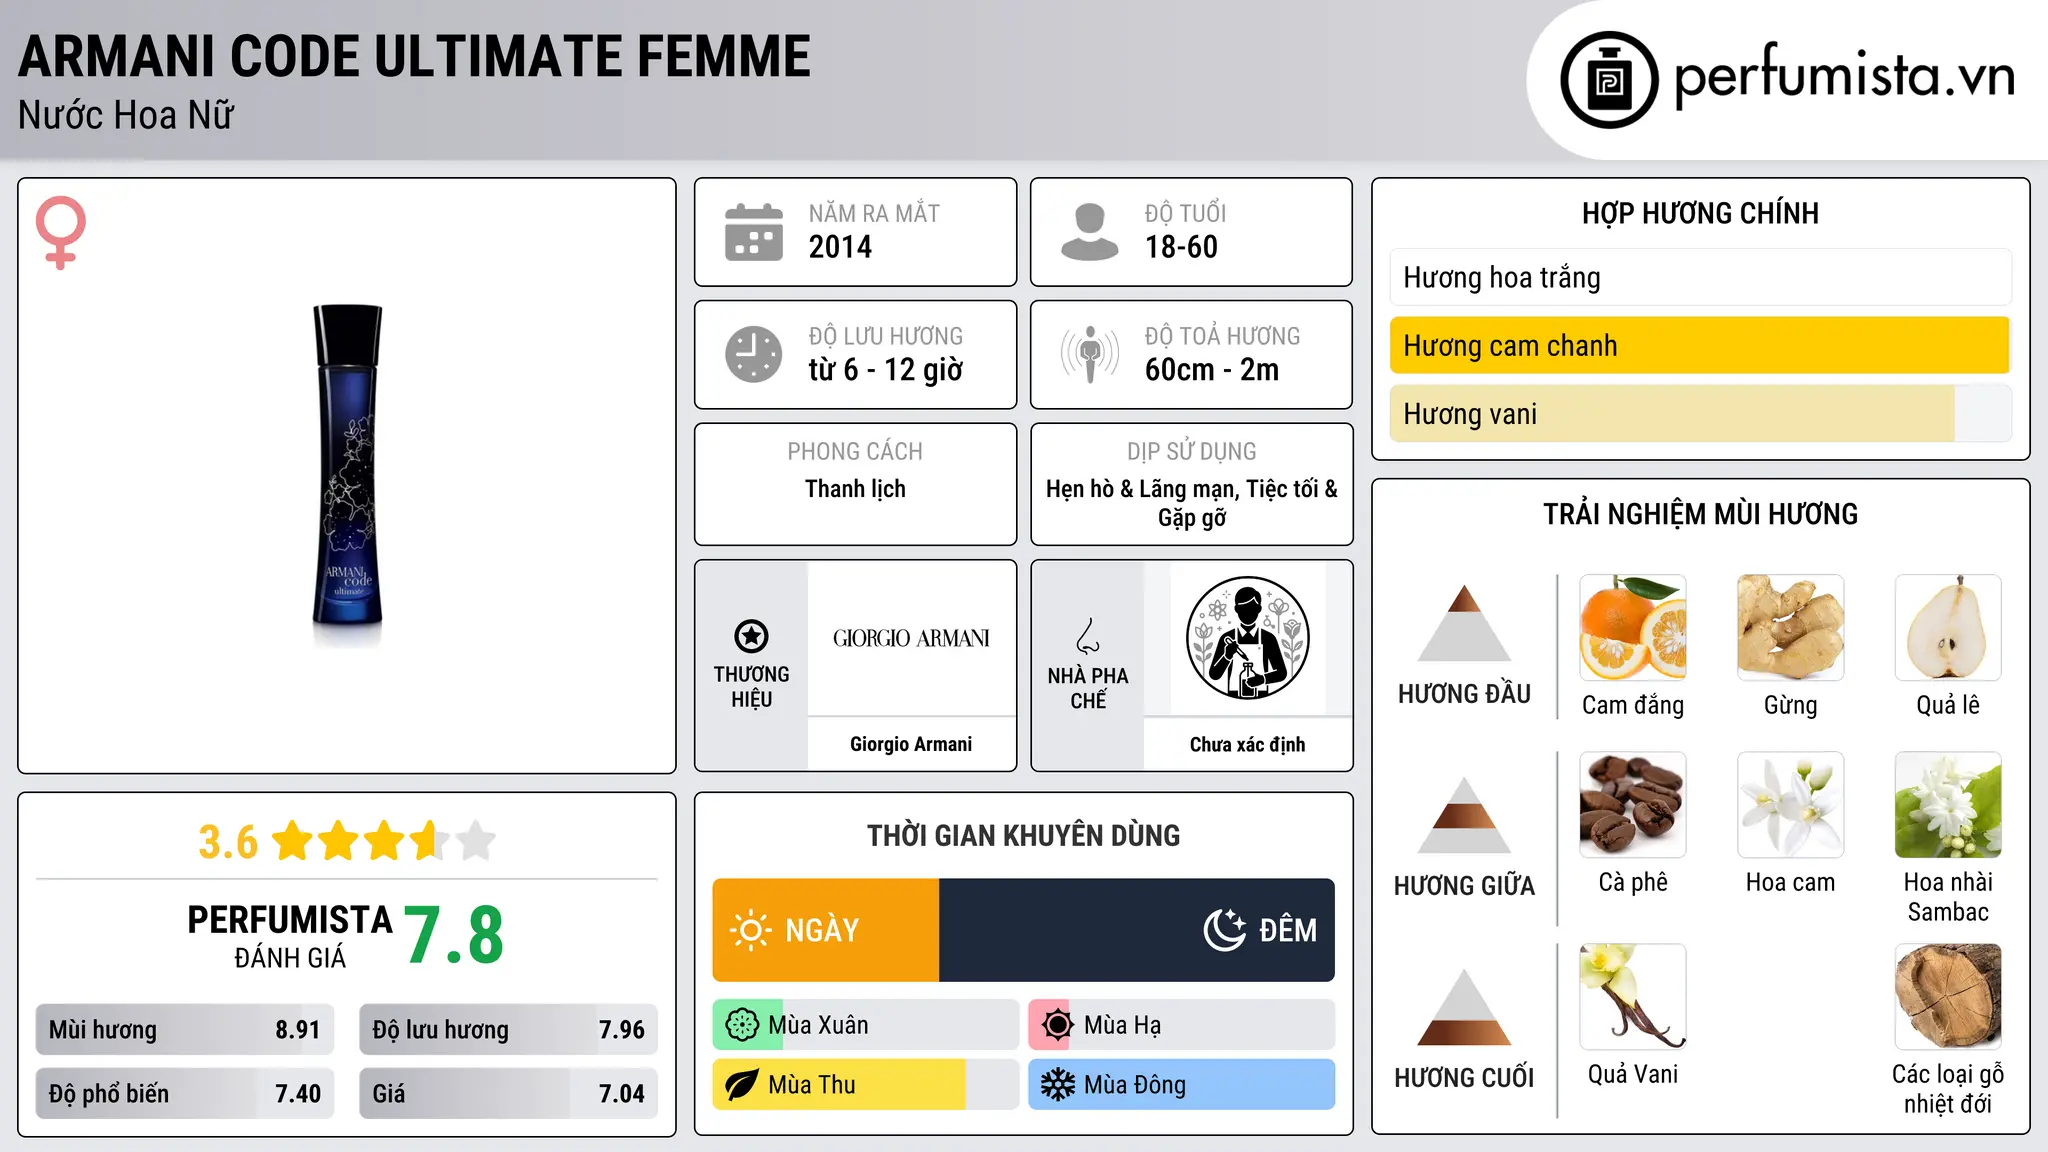Click the leaf icon for Mùa Thu
The height and width of the screenshot is (1152, 2048).
point(742,1085)
